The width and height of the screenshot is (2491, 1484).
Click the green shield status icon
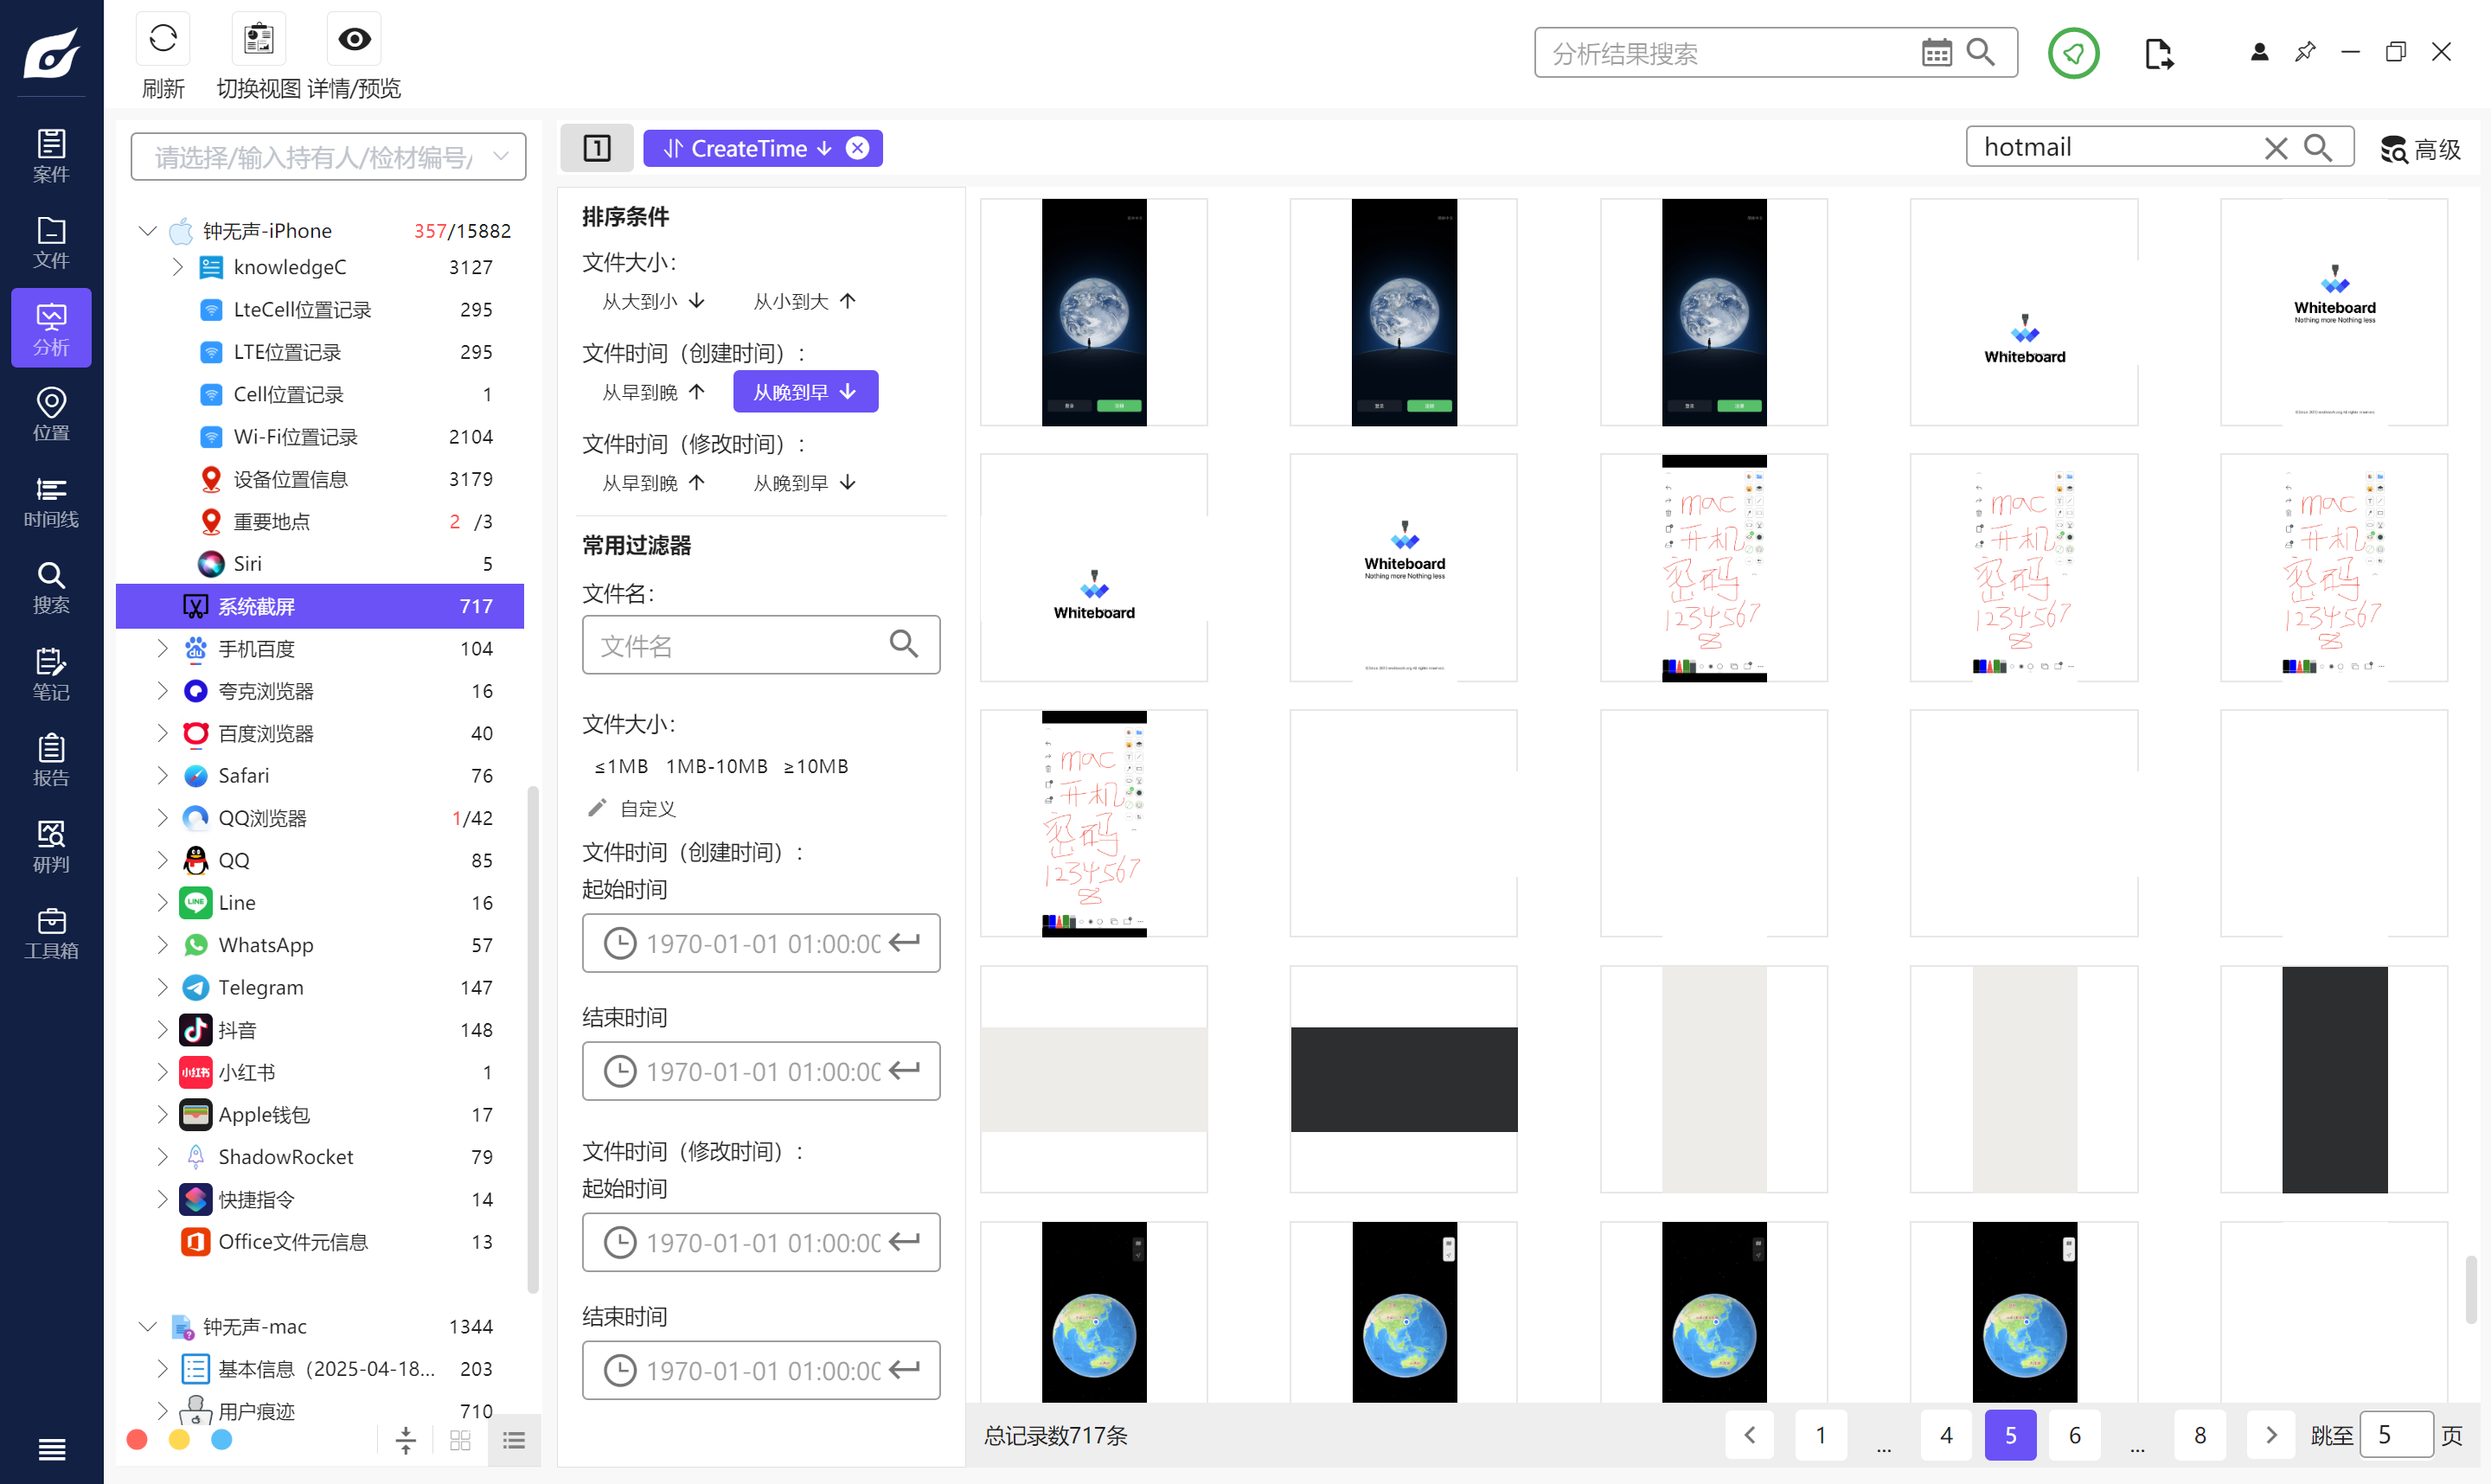pos(2073,53)
